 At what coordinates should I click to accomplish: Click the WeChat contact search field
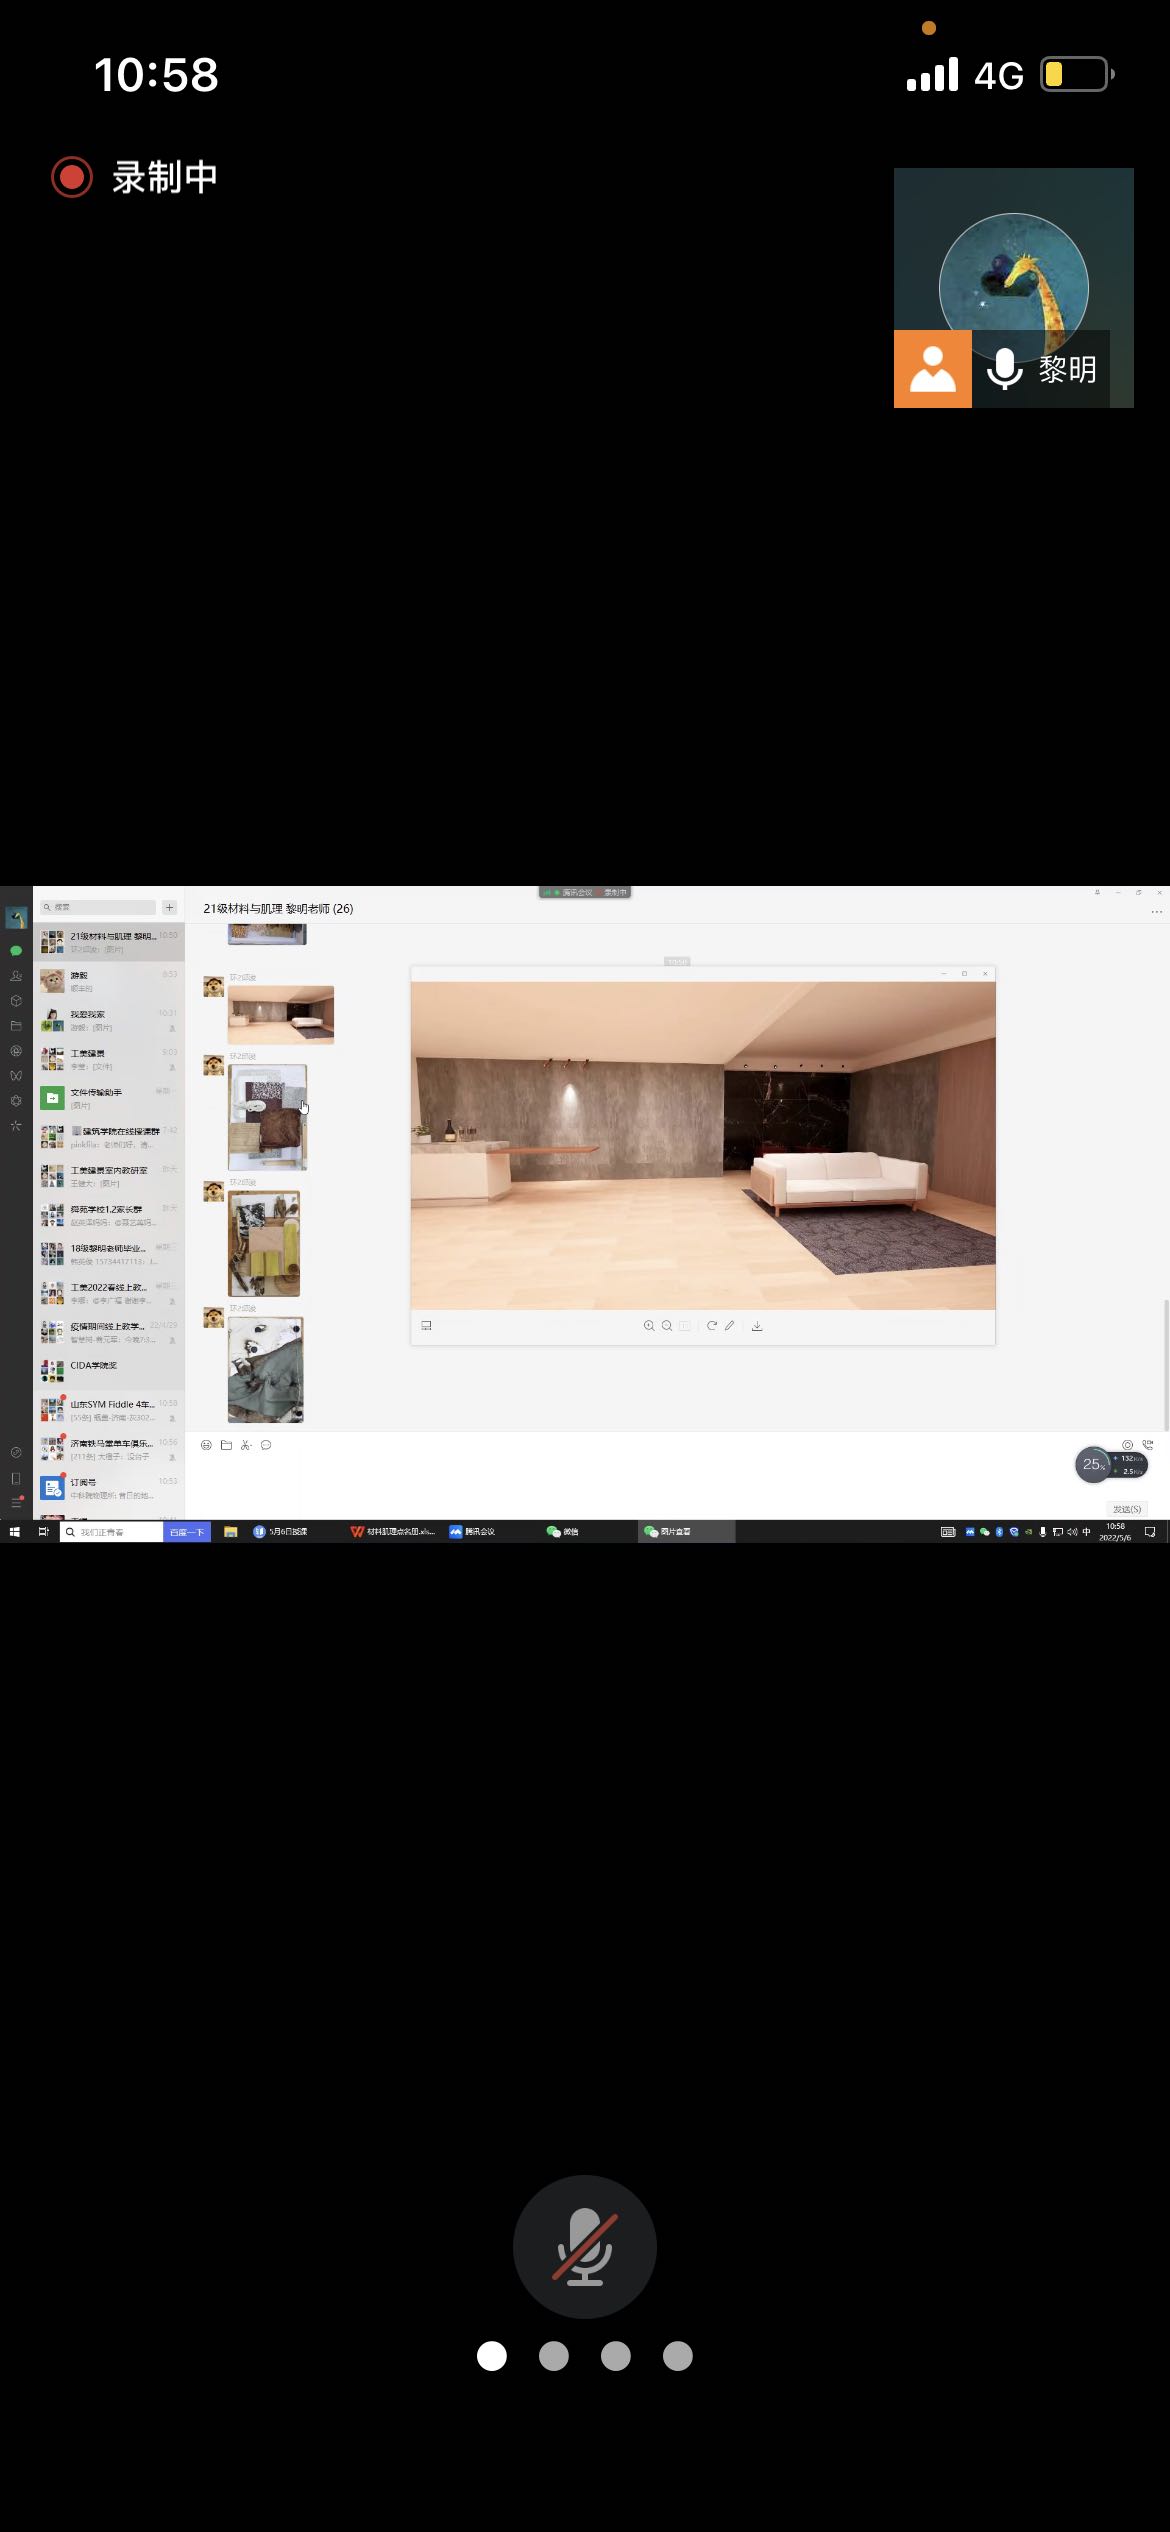pyautogui.click(x=100, y=907)
